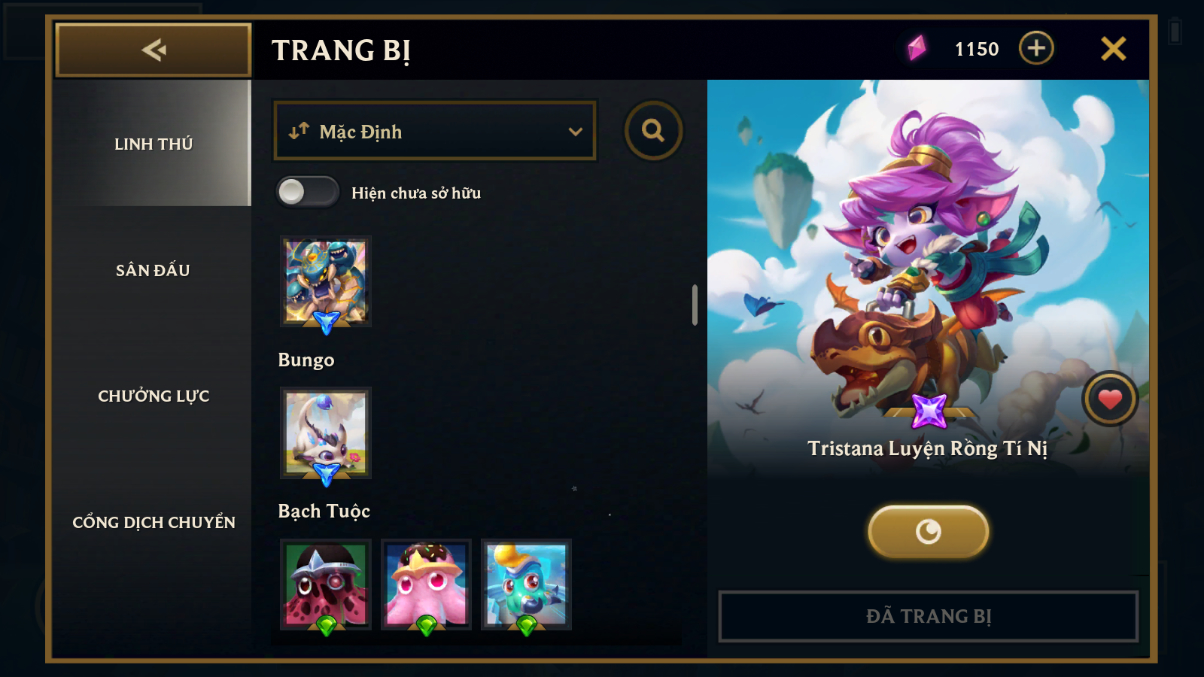Click the back arrow button
1204x677 pixels.
[x=153, y=49]
